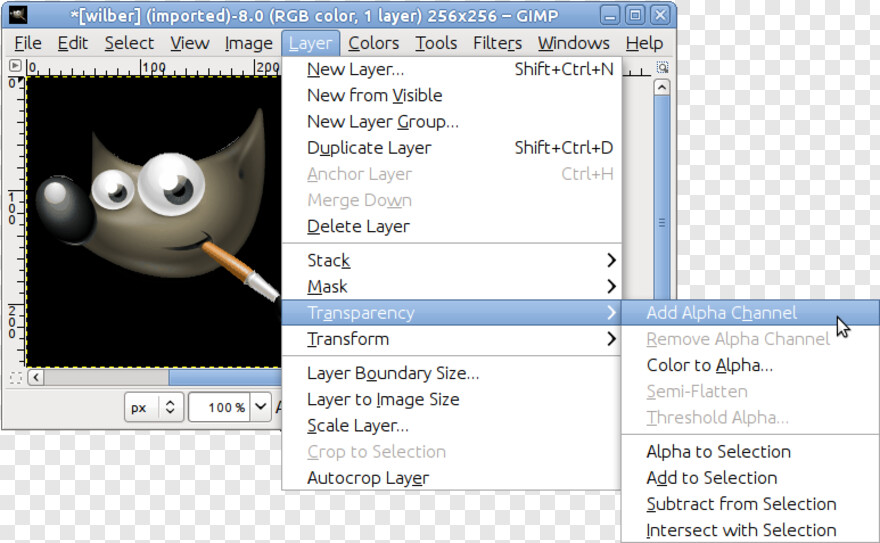
Task: Close the GIMP window
Action: tap(661, 15)
